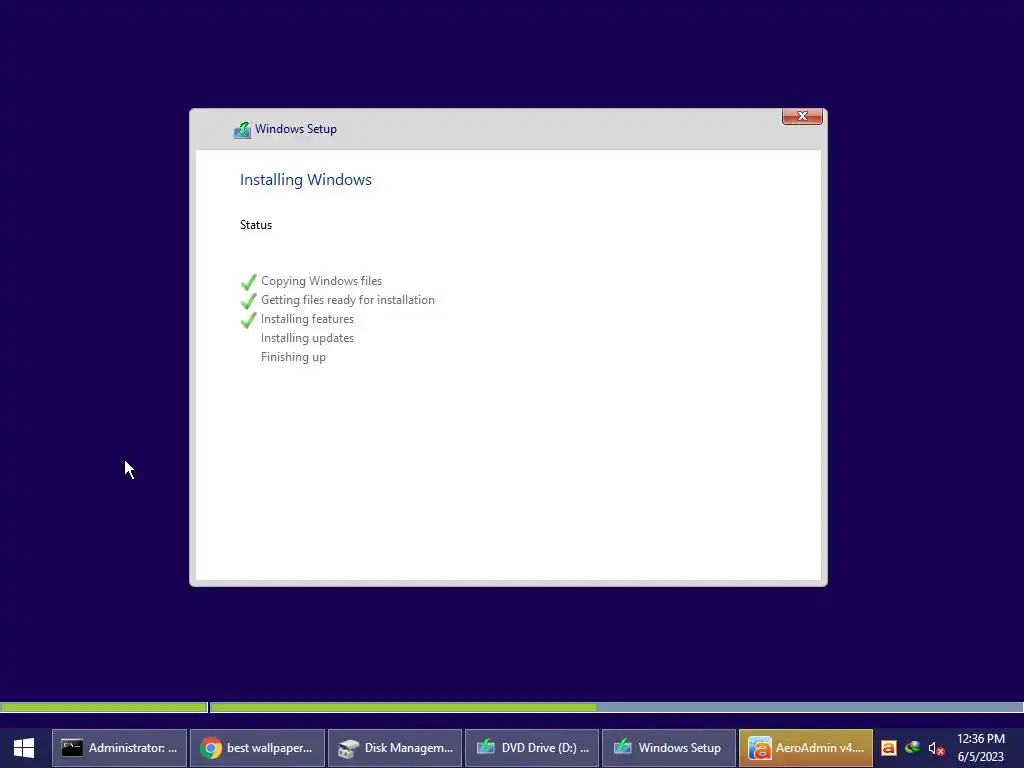Click the AeroAdmin system tray icon

click(x=889, y=748)
